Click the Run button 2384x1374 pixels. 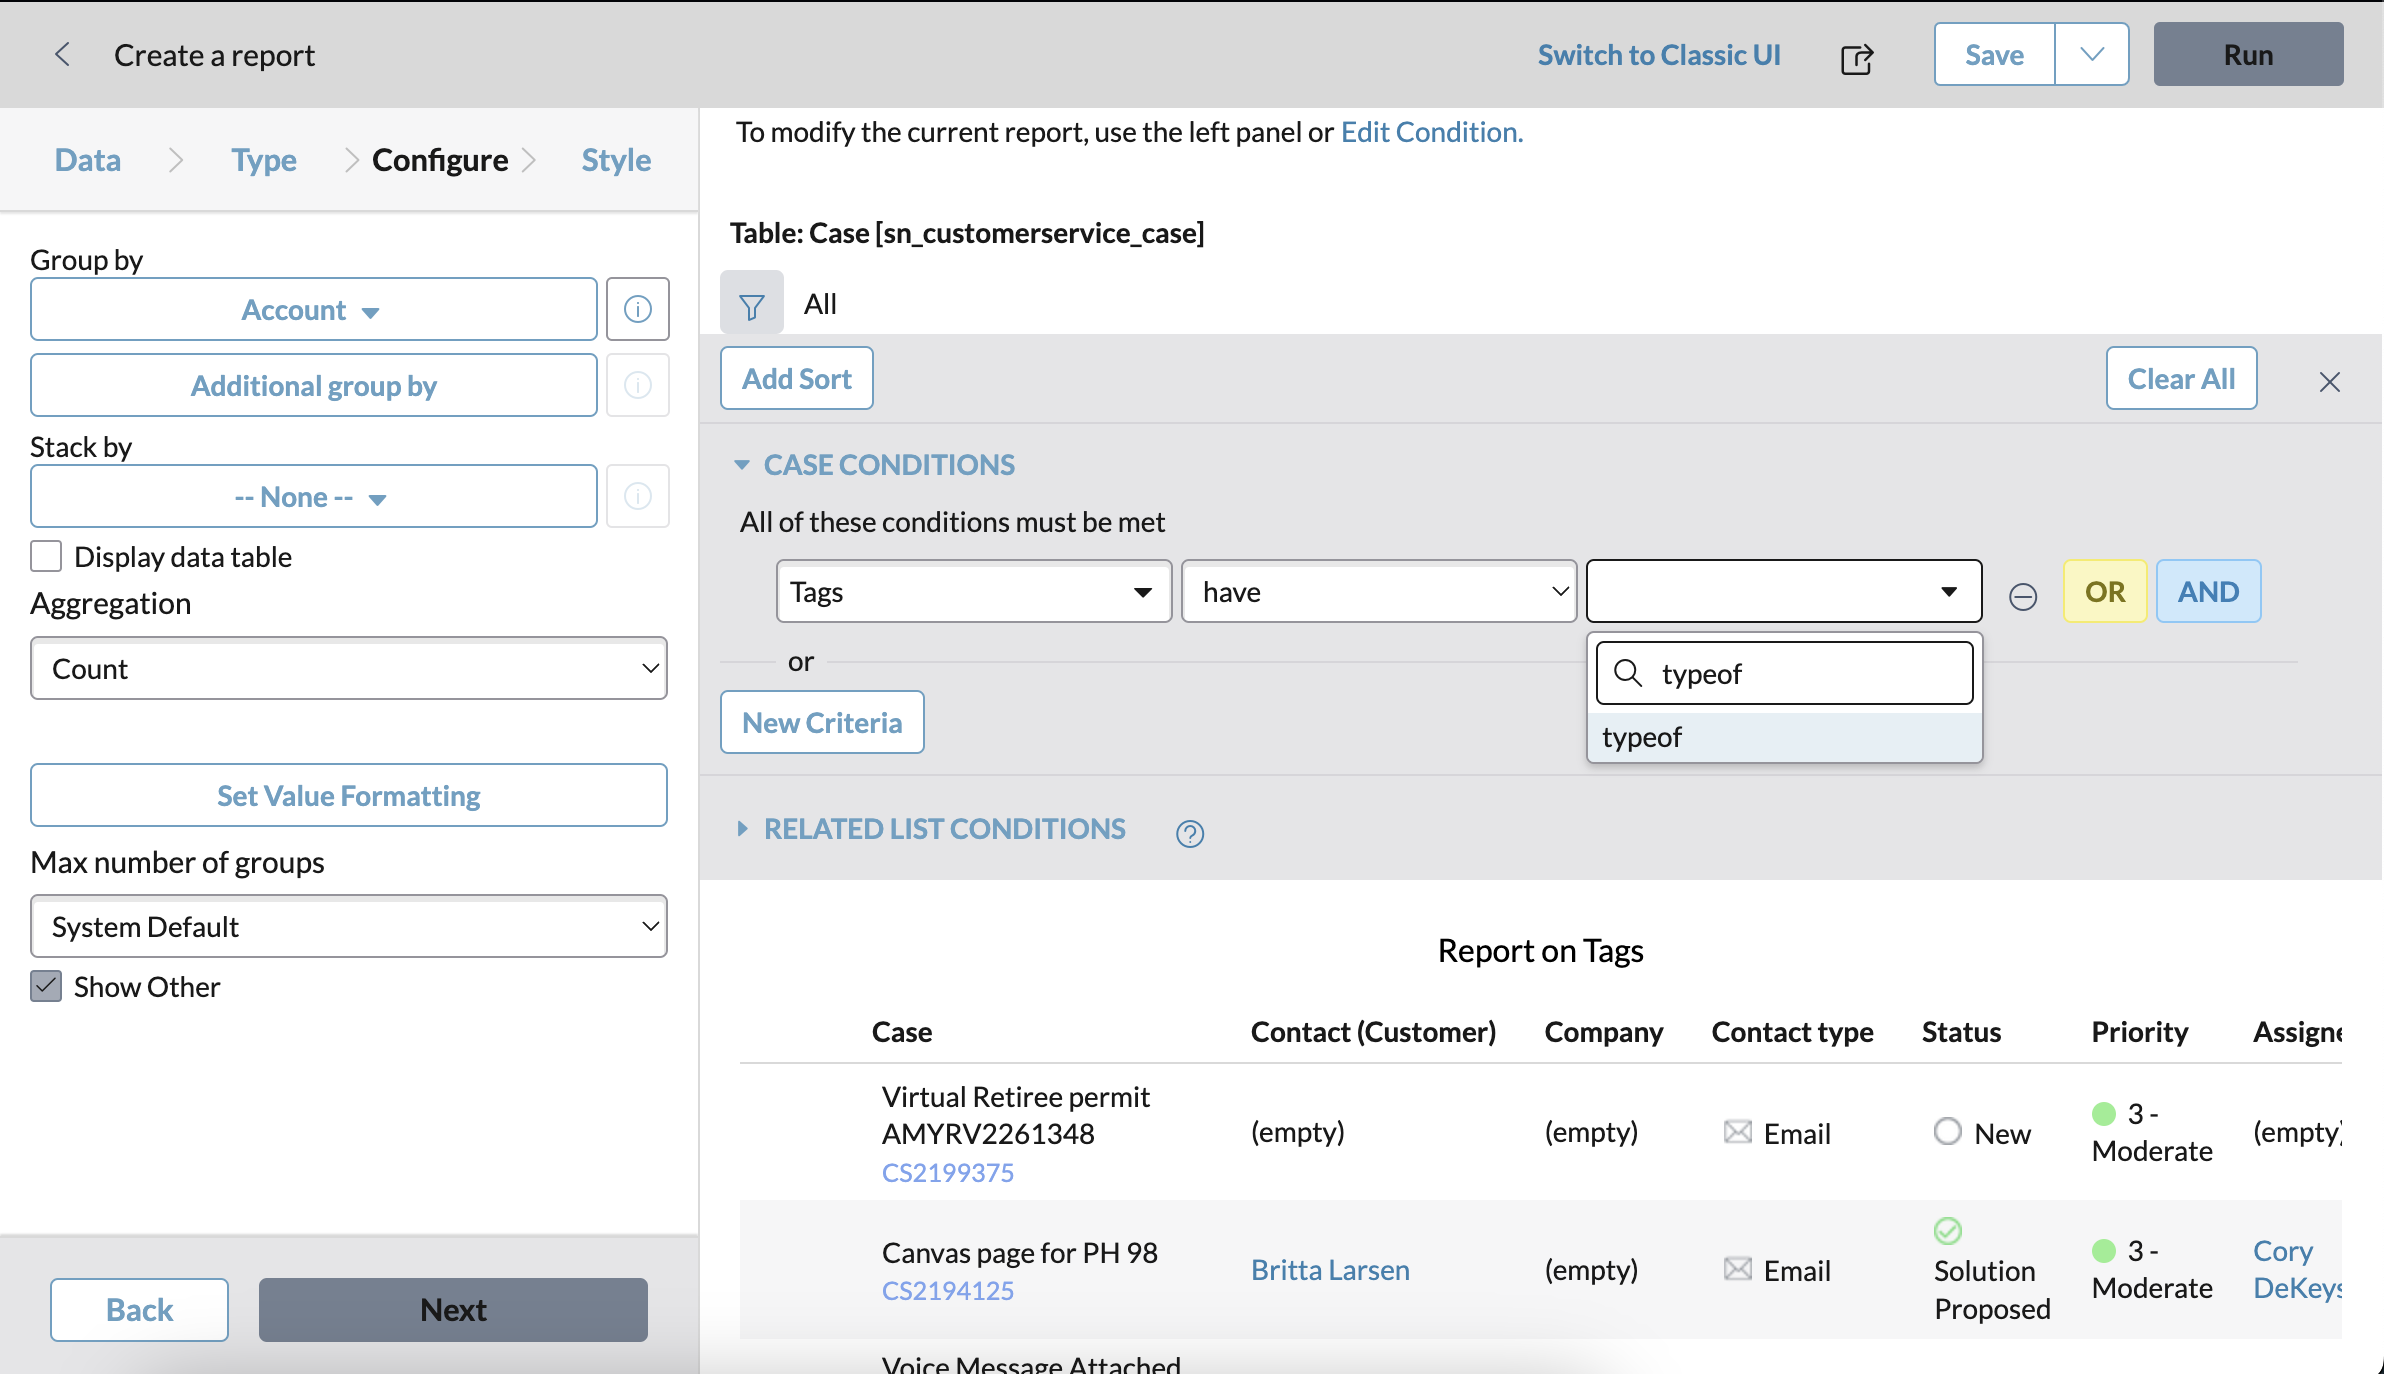click(2247, 54)
